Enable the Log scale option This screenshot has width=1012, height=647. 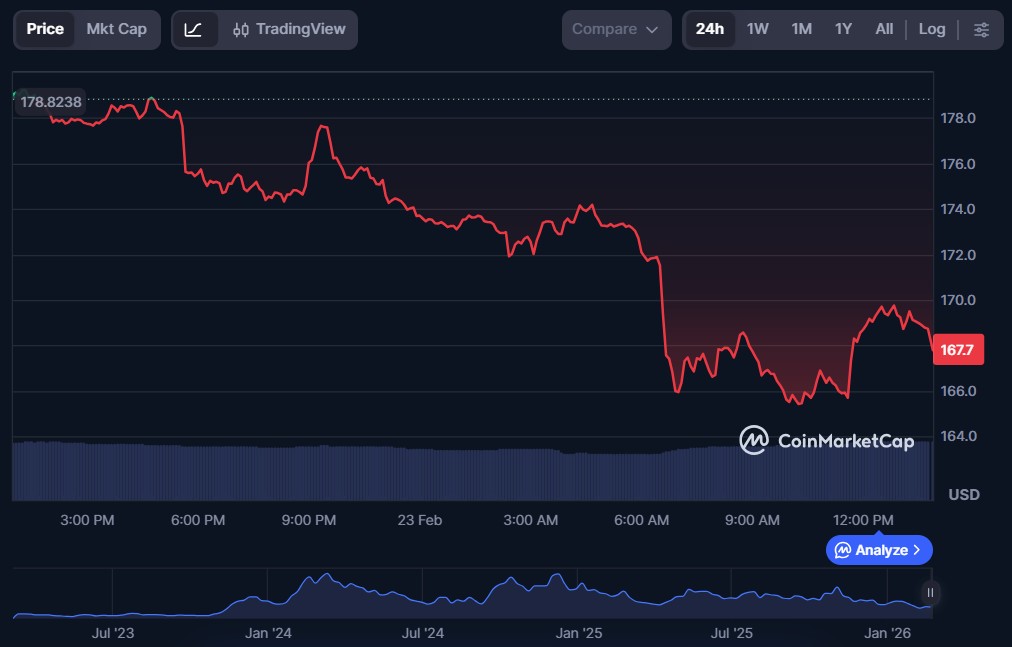932,29
